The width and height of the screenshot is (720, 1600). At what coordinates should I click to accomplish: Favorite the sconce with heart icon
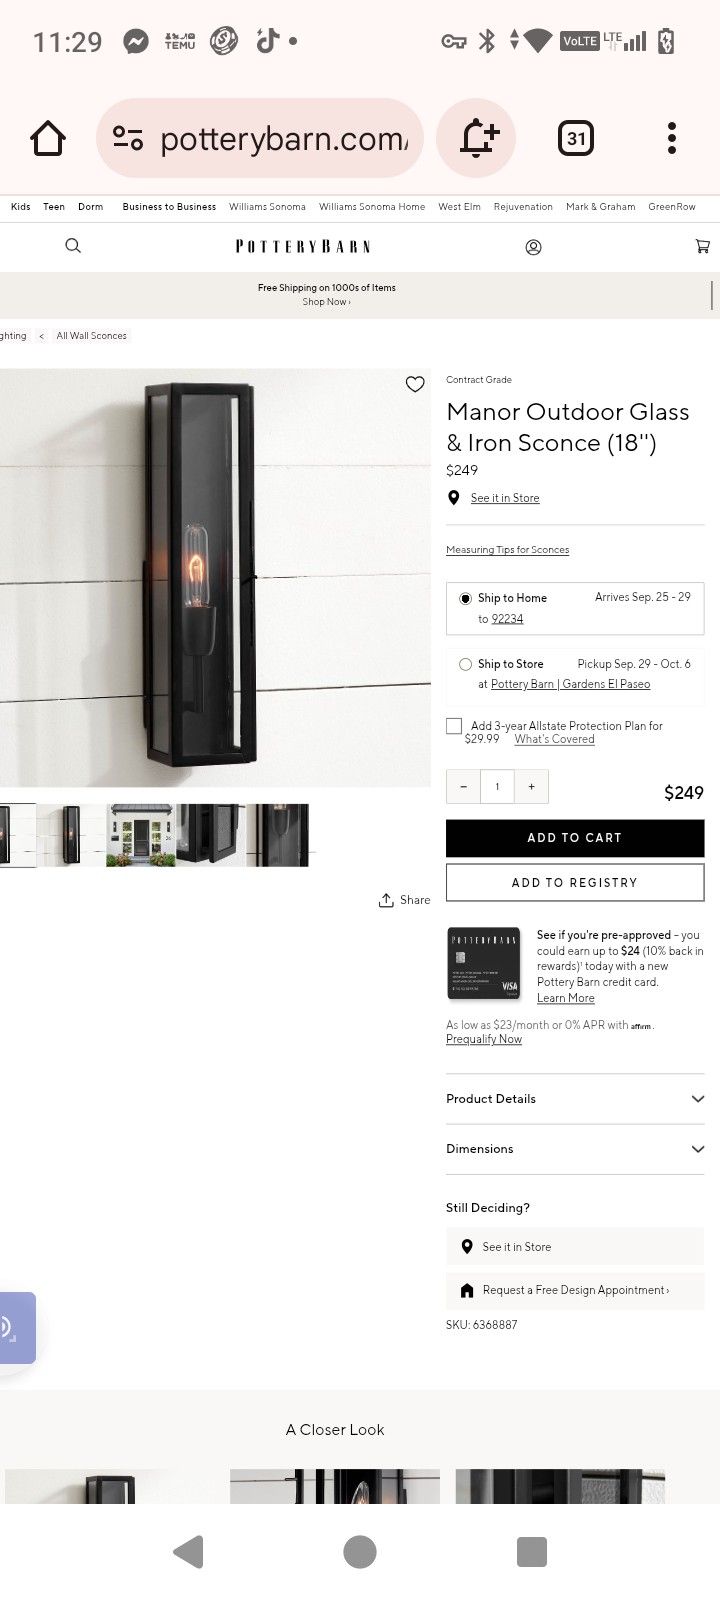tap(415, 384)
